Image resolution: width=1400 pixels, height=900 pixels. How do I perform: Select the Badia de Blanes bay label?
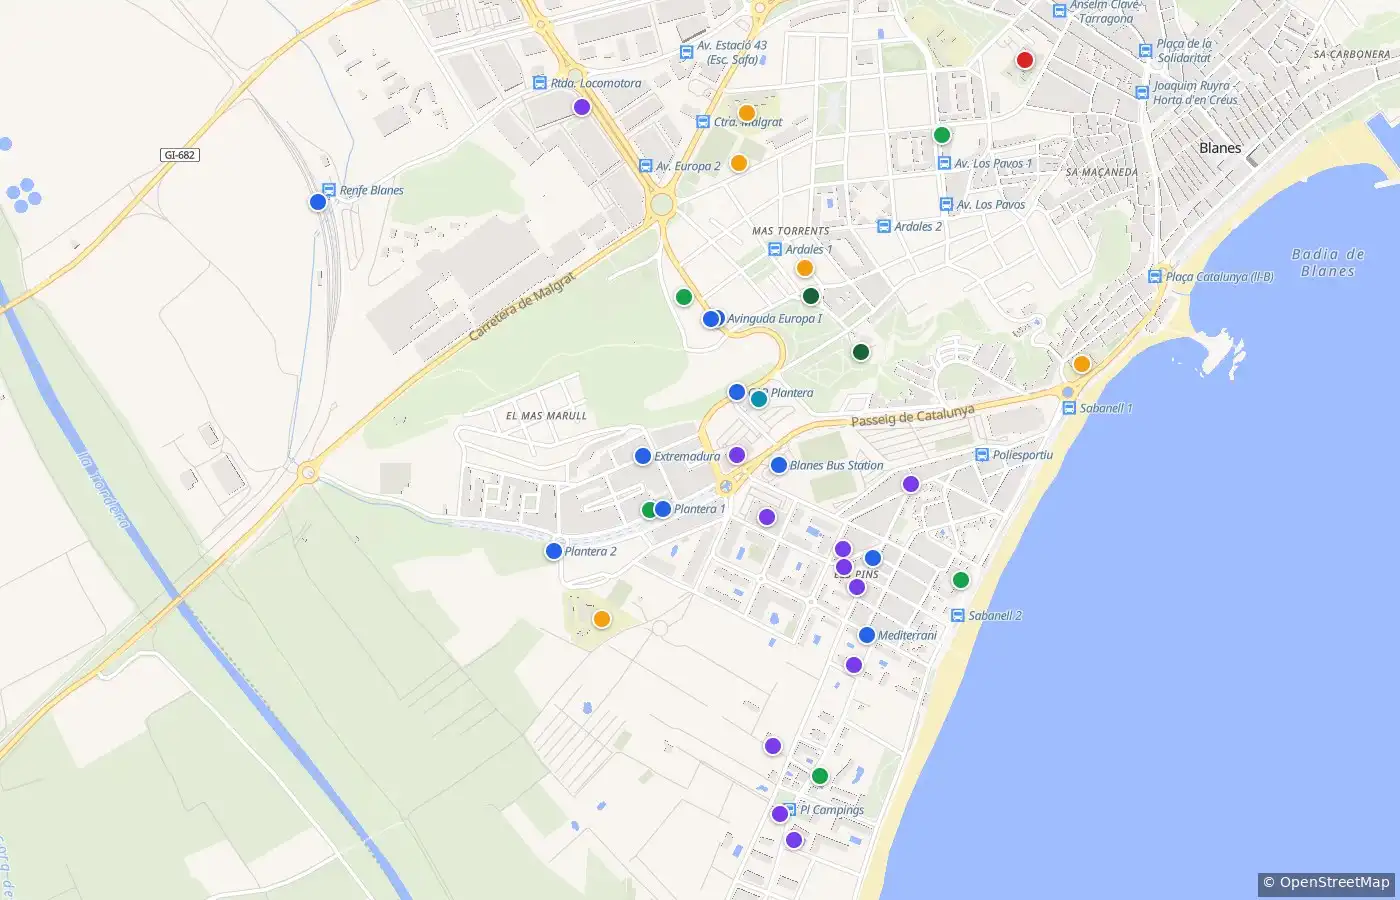(x=1328, y=263)
